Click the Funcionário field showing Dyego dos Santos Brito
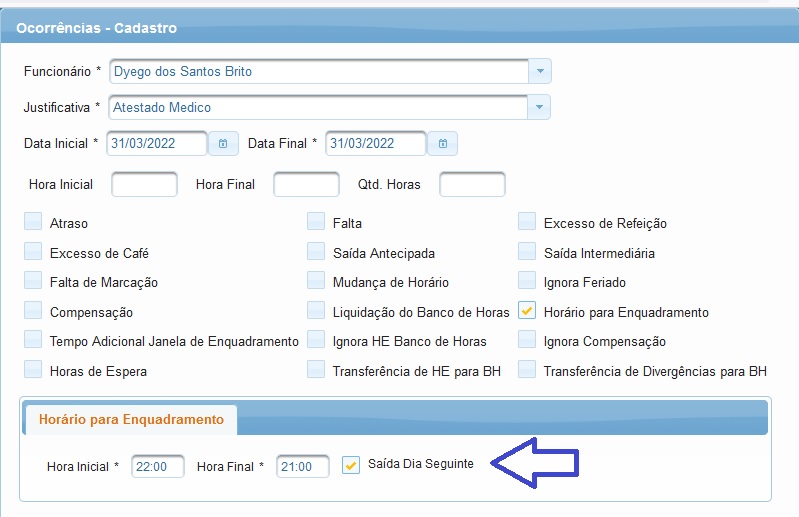The image size is (799, 517). [x=319, y=71]
